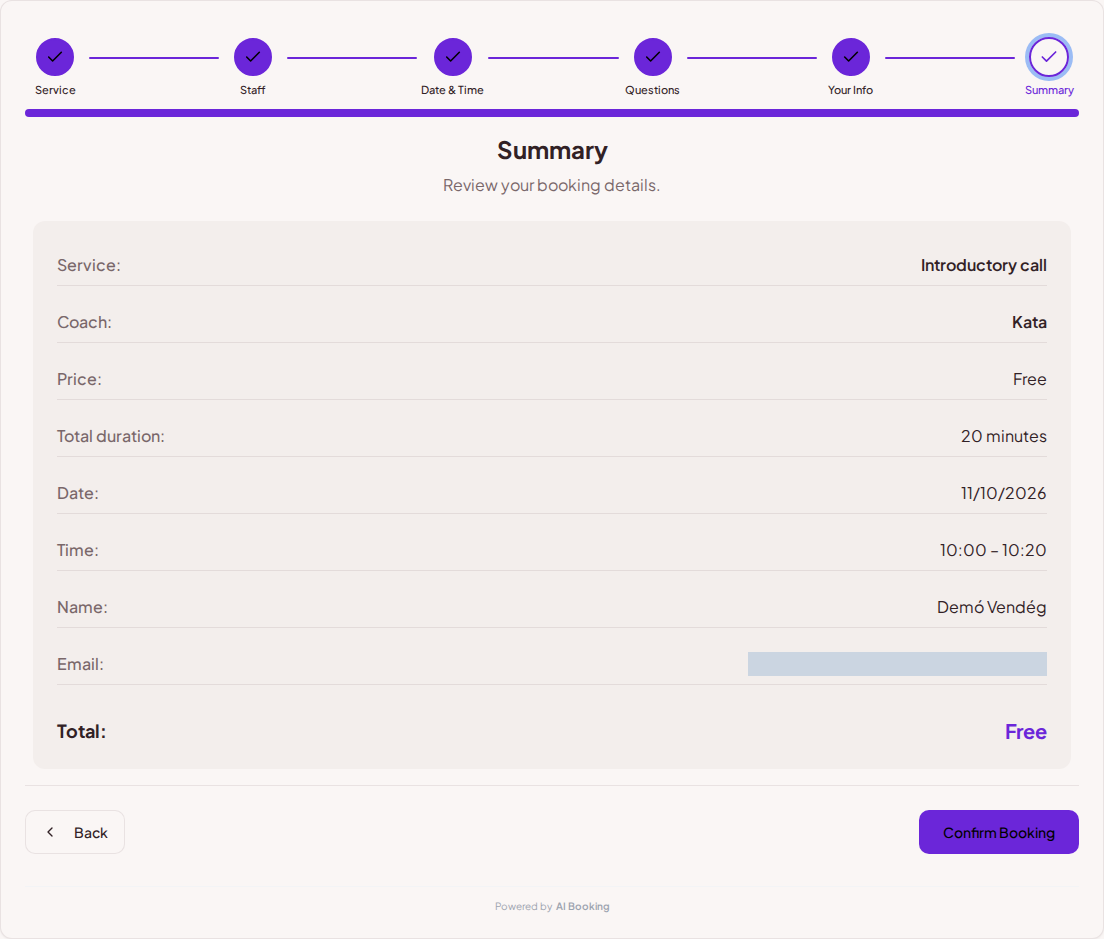Click the Back arrow chevron icon
The image size is (1104, 939).
tap(50, 832)
